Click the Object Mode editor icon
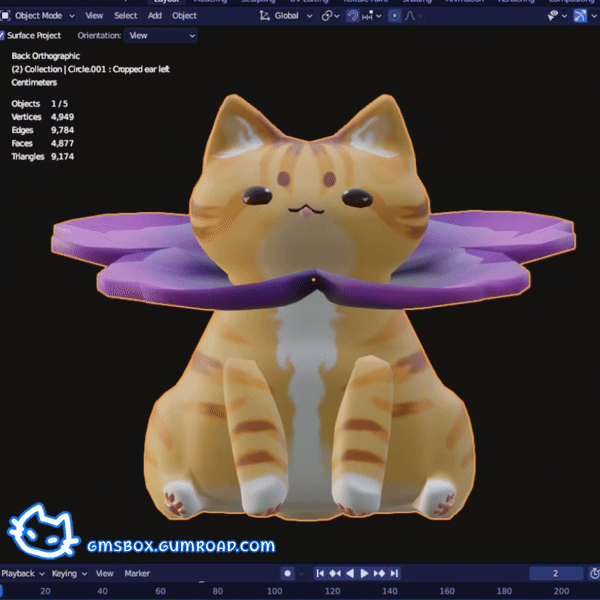The height and width of the screenshot is (600, 600). click(5, 16)
